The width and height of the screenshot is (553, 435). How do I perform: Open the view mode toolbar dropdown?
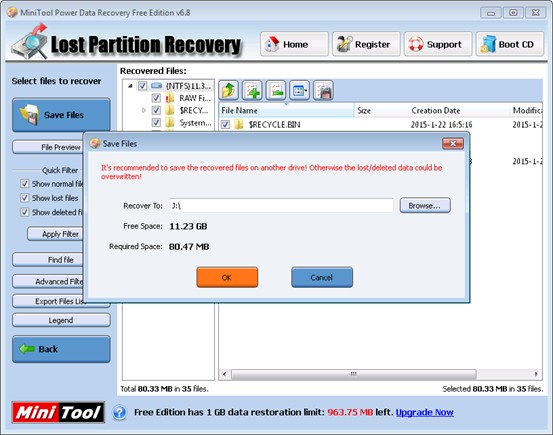pyautogui.click(x=299, y=90)
